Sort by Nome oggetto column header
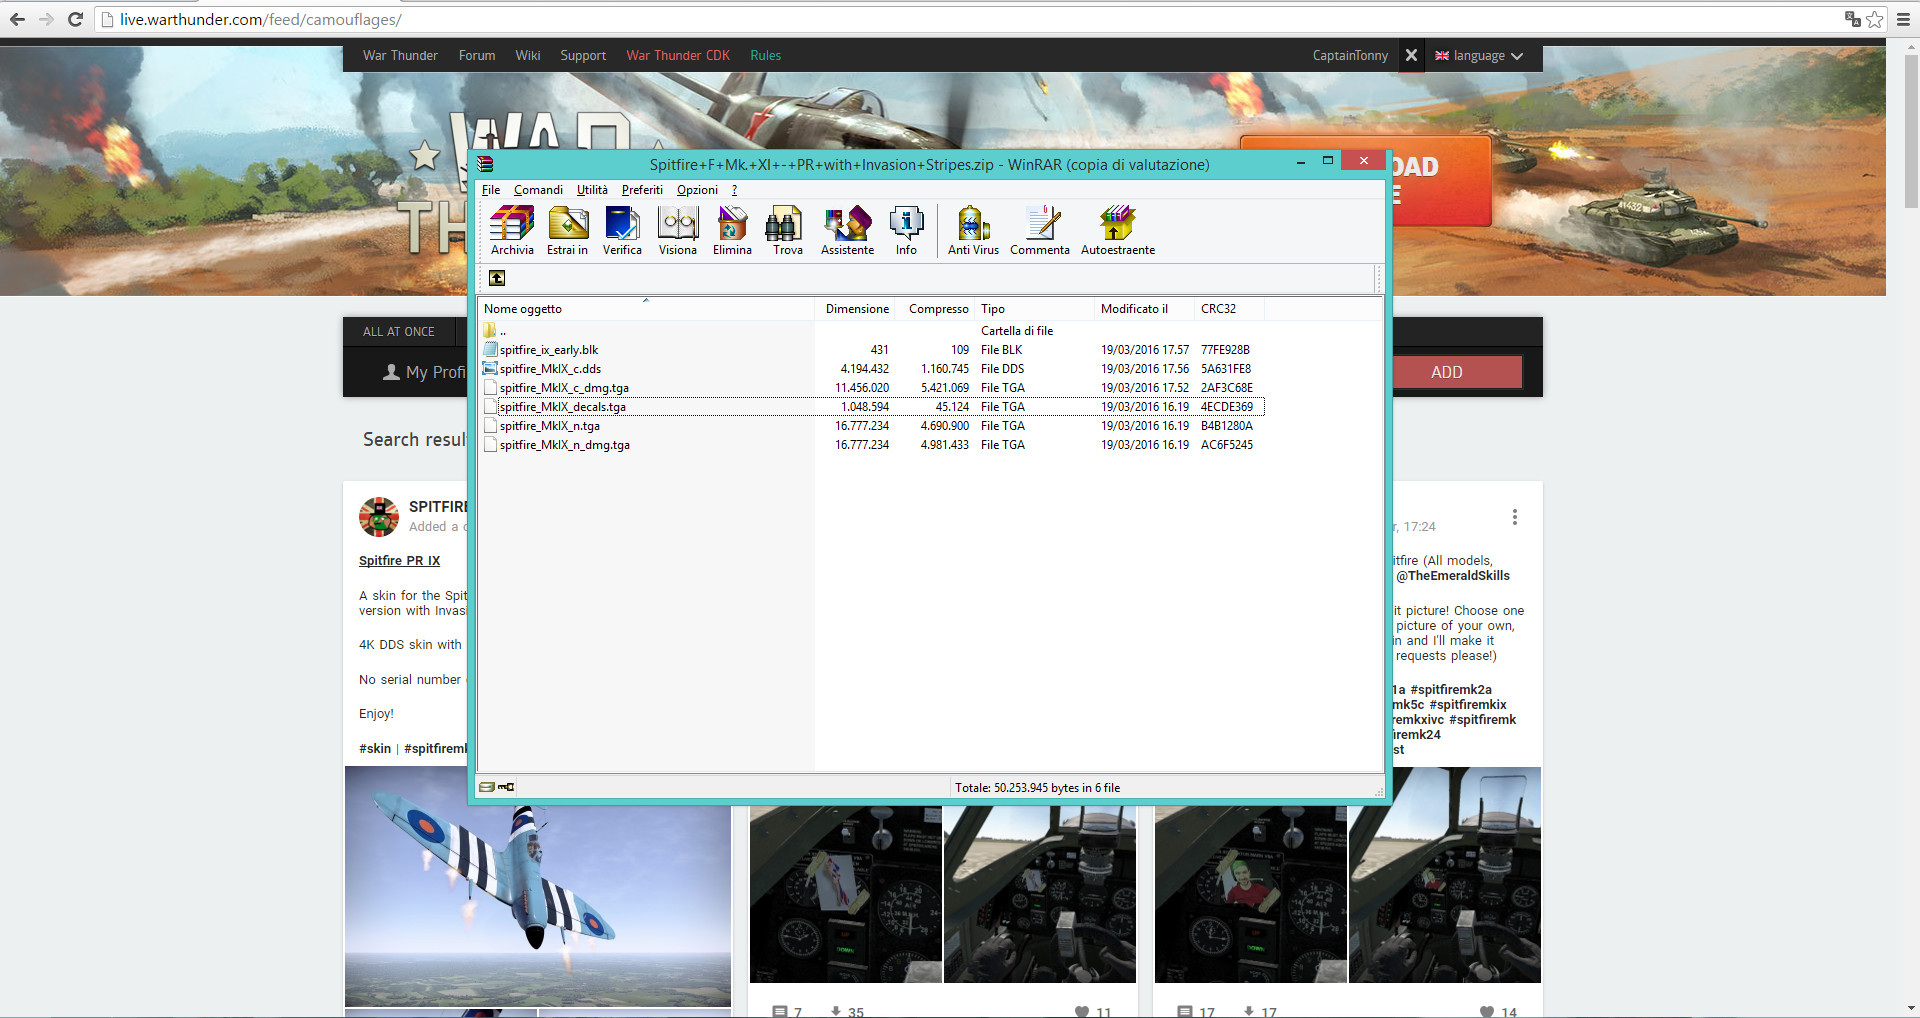Image resolution: width=1920 pixels, height=1018 pixels. coord(646,309)
